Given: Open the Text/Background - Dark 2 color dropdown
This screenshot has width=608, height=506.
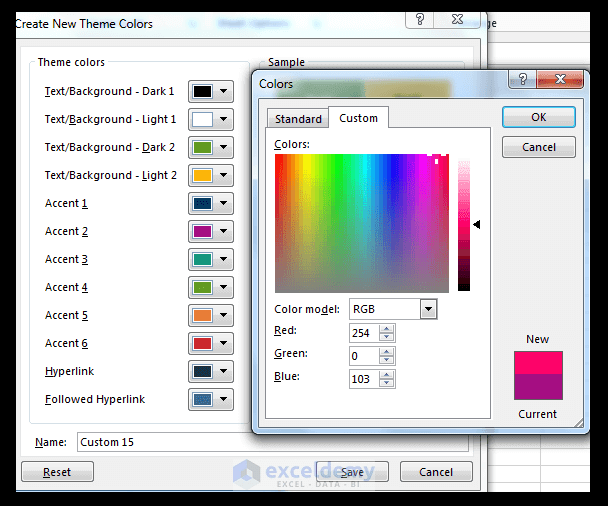Looking at the screenshot, I should [211, 147].
